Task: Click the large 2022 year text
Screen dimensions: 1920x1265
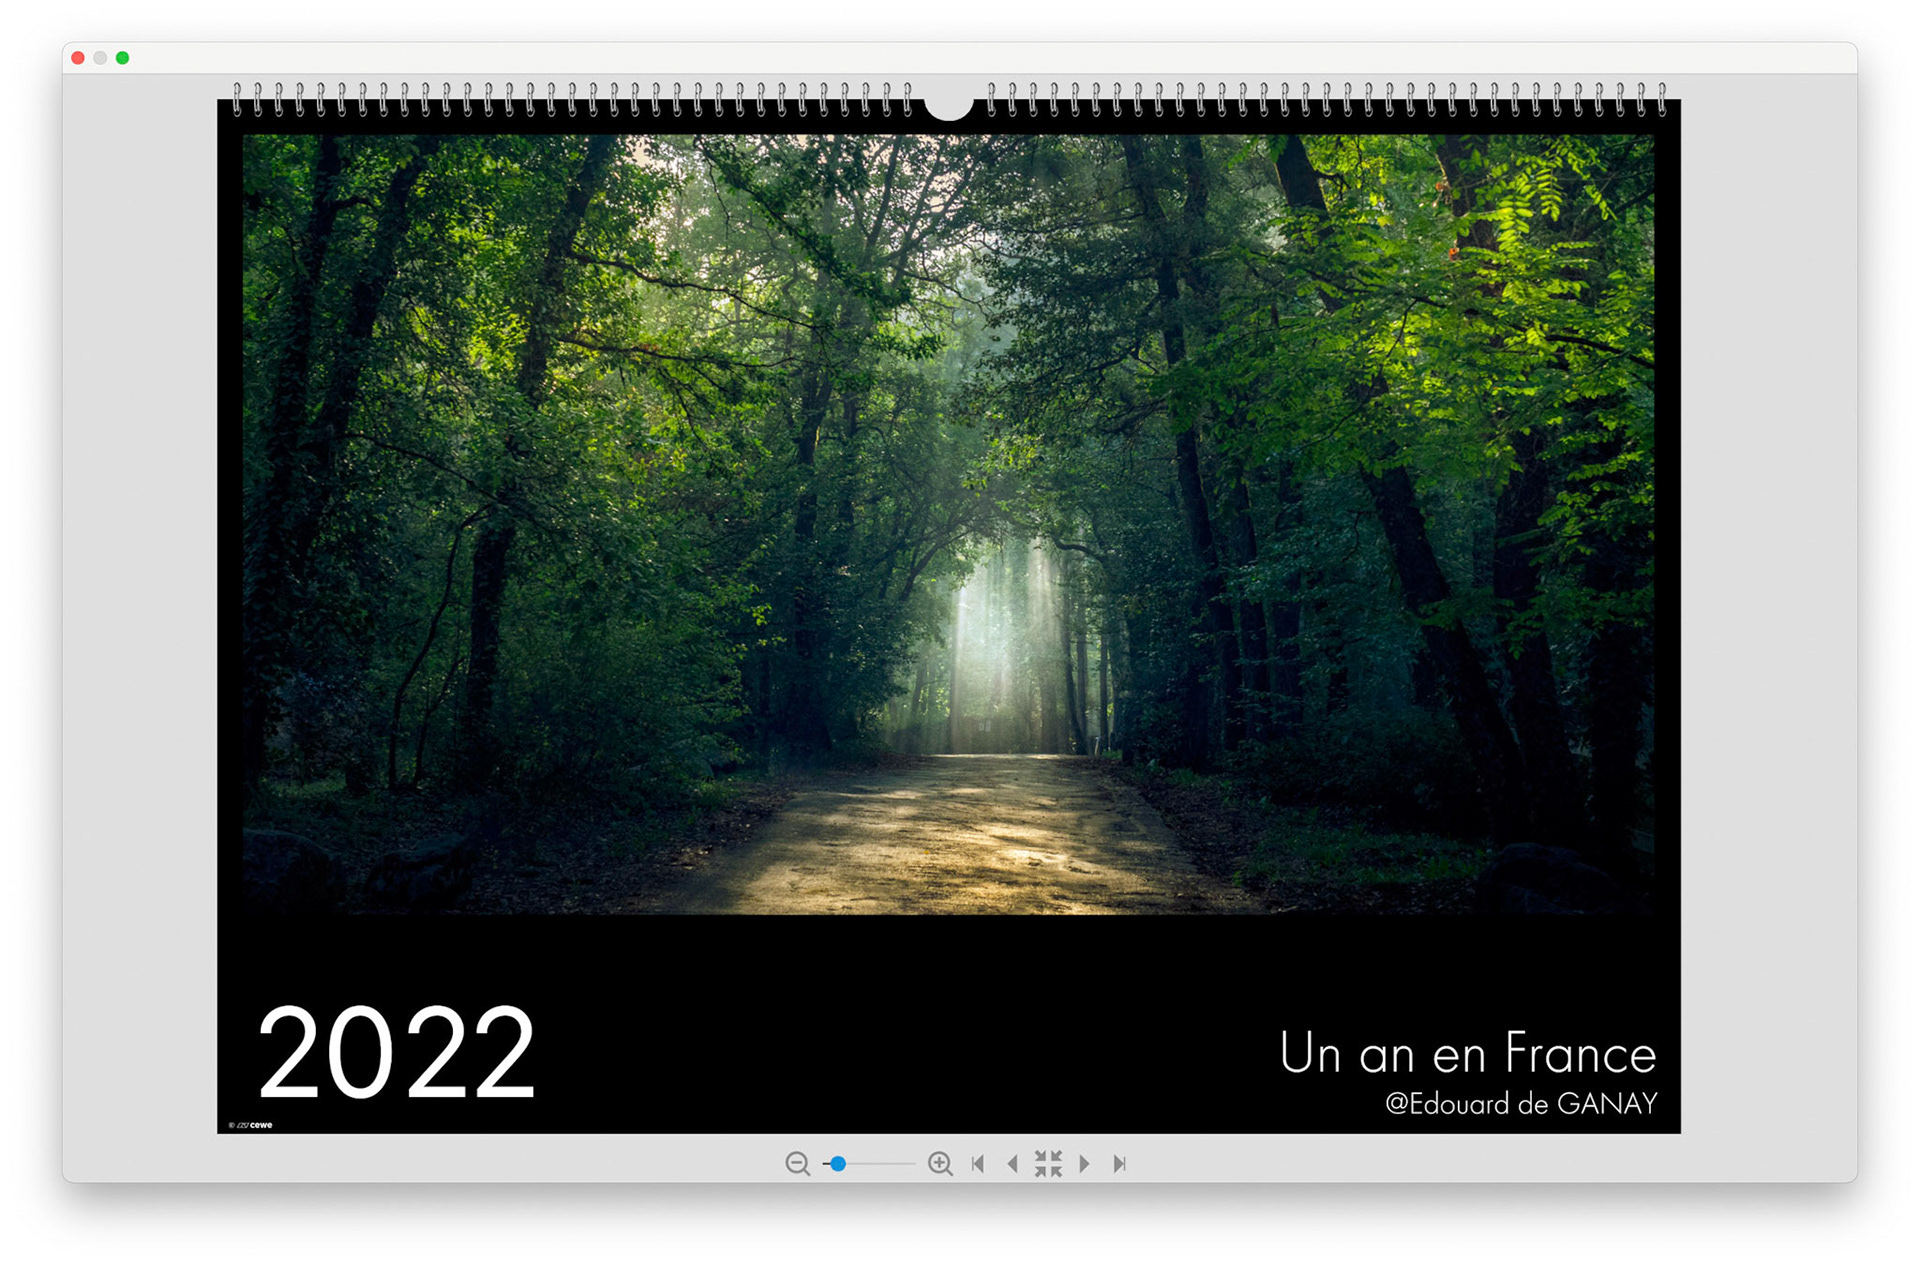Action: pos(396,1052)
